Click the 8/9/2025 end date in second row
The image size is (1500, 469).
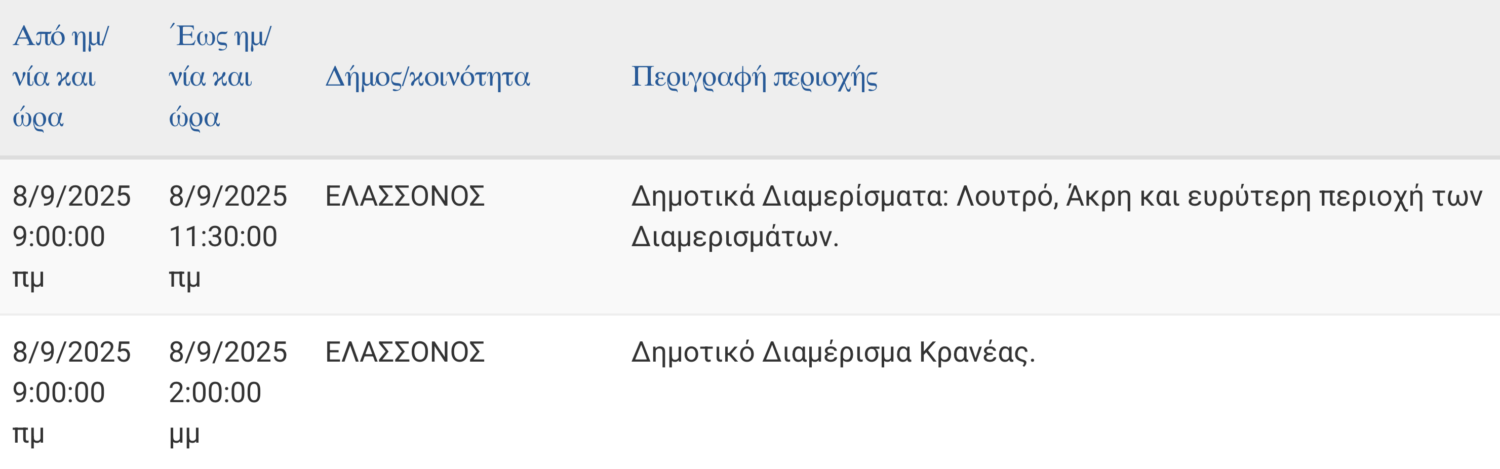pyautogui.click(x=228, y=352)
